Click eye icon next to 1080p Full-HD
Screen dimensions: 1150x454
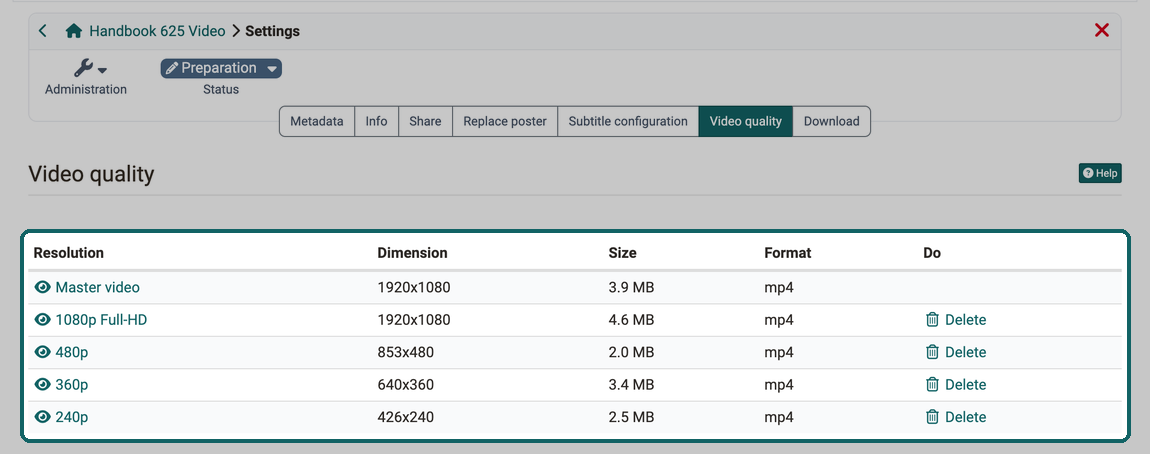pyautogui.click(x=43, y=320)
